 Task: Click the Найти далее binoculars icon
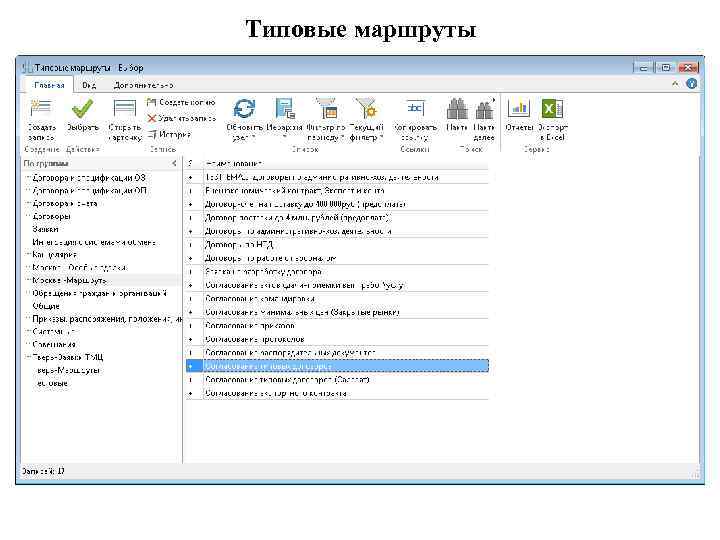pyautogui.click(x=484, y=109)
